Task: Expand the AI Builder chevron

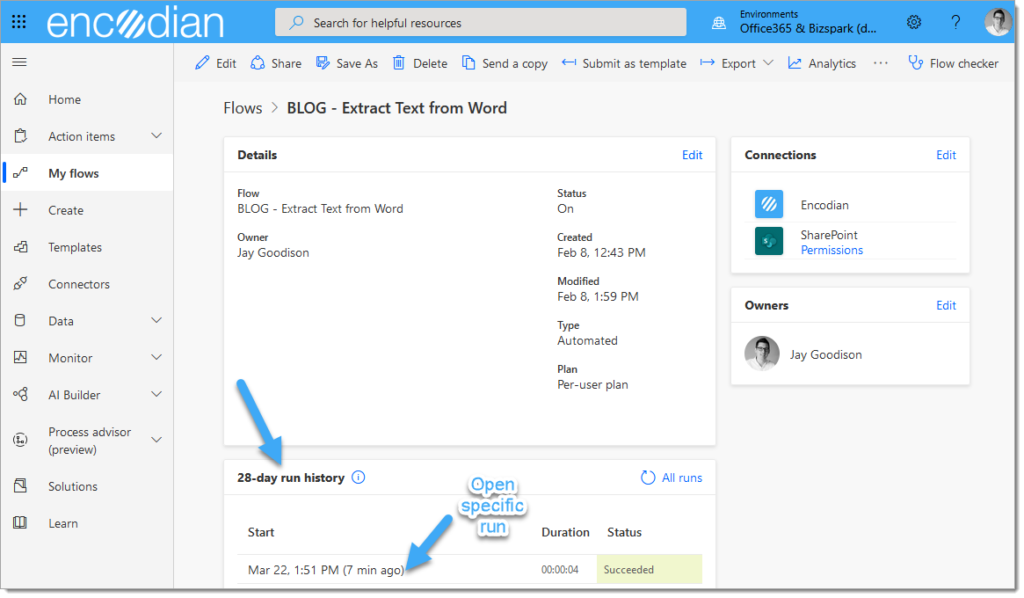Action: point(156,394)
